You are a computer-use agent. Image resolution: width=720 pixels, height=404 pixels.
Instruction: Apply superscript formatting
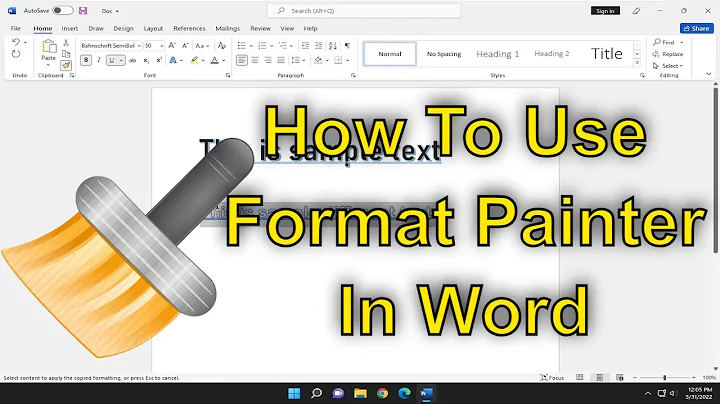[159, 60]
